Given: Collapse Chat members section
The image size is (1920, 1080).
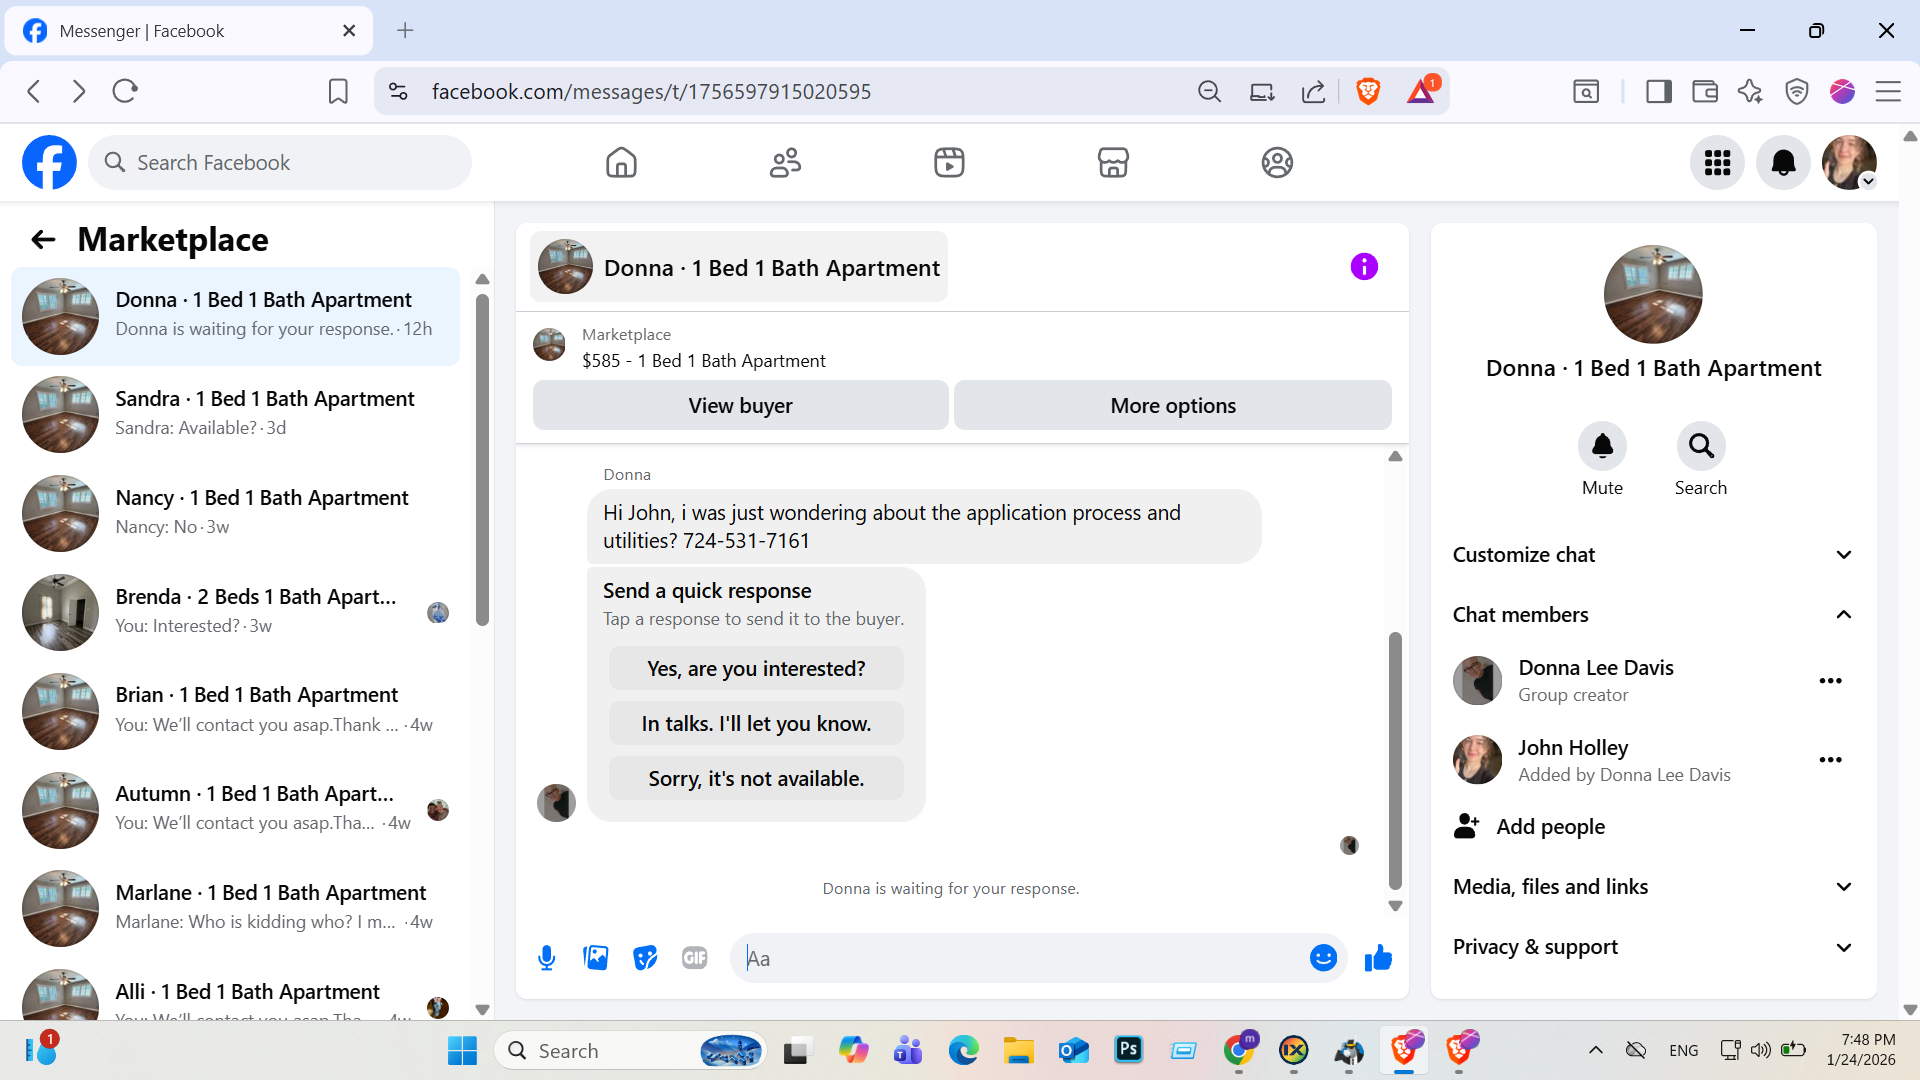Looking at the screenshot, I should click(1652, 615).
